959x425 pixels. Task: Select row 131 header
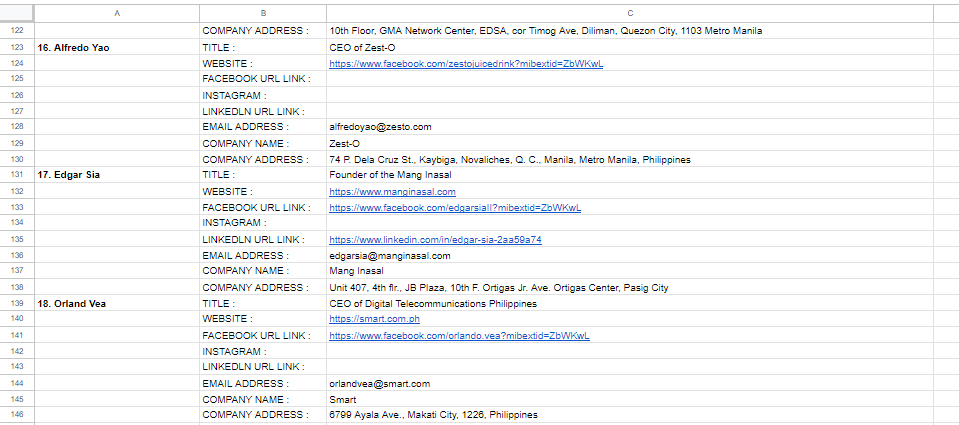17,174
